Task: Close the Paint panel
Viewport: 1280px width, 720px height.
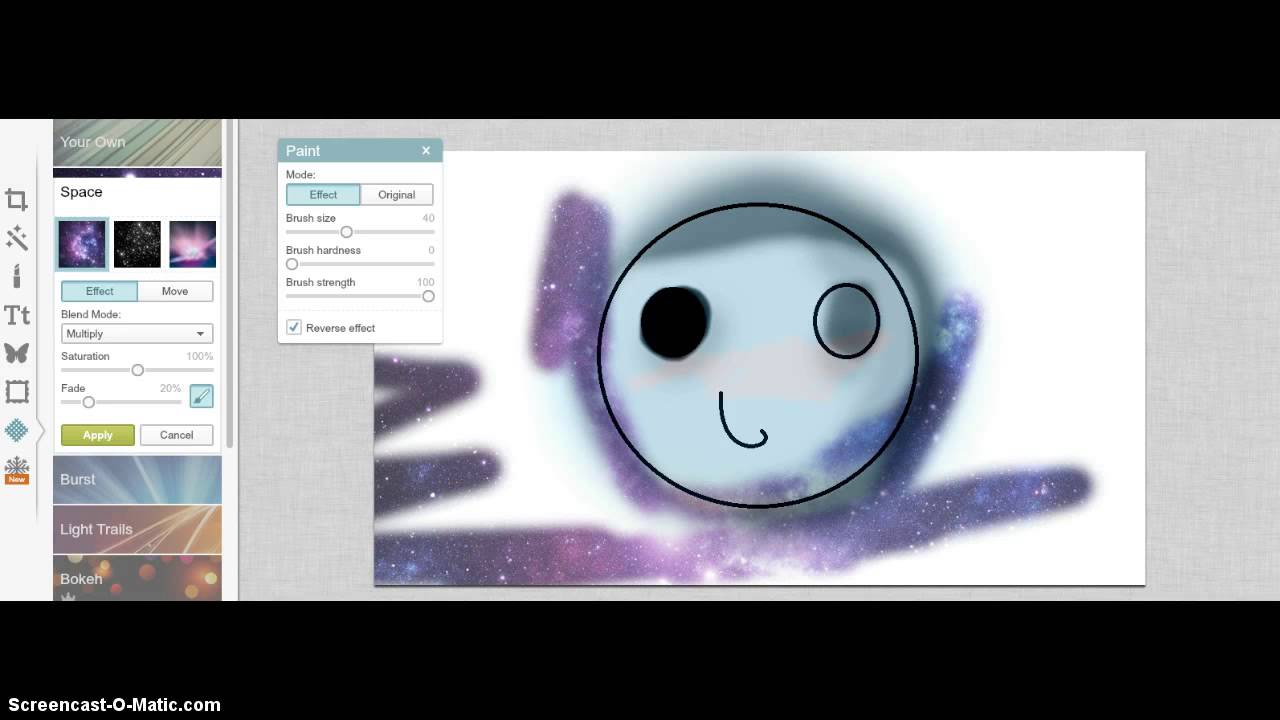Action: point(426,150)
